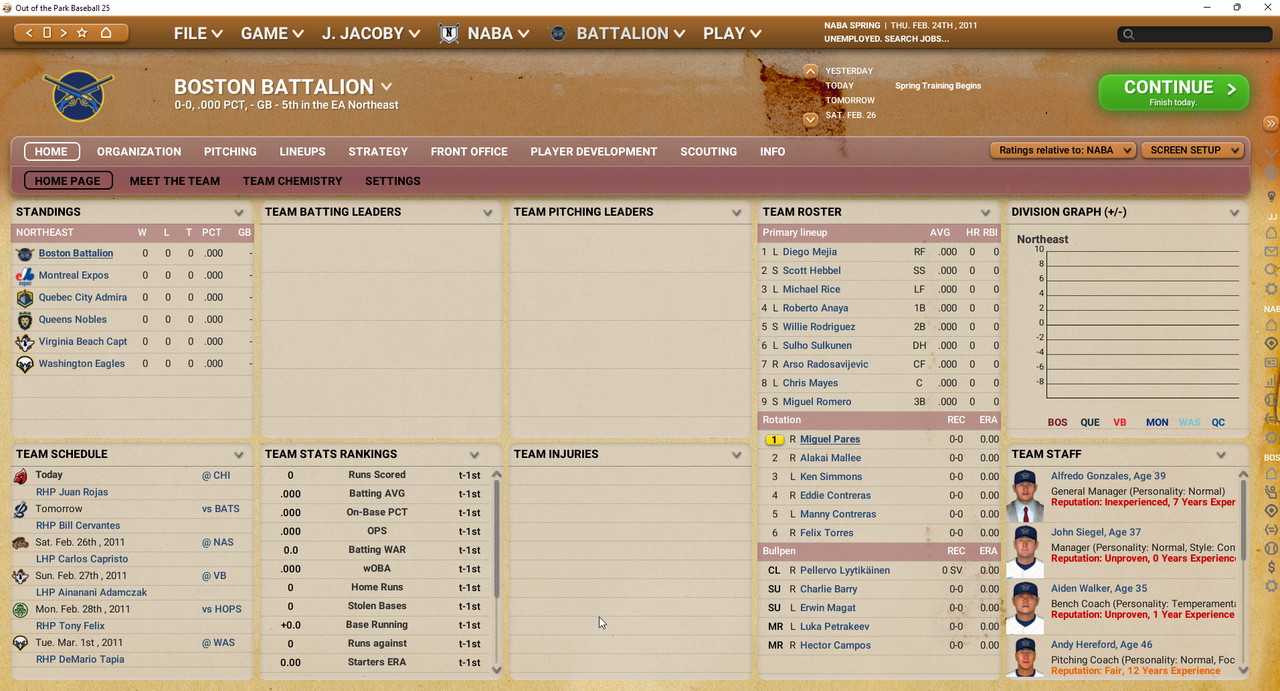Image resolution: width=1280 pixels, height=691 pixels.
Task: Open closer Pellervo Lyytikäinen link
Action: [845, 570]
